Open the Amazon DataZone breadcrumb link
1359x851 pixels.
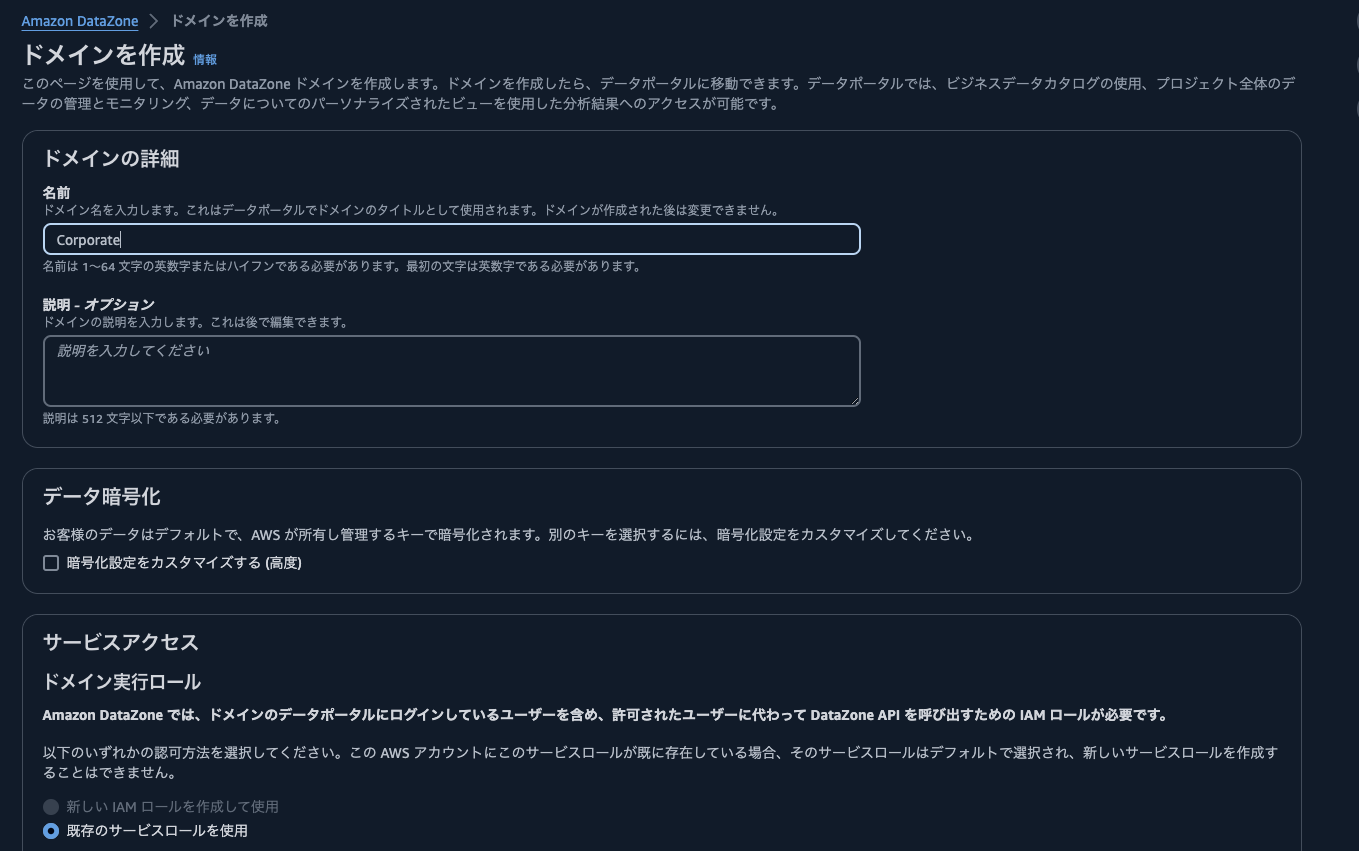pos(79,20)
